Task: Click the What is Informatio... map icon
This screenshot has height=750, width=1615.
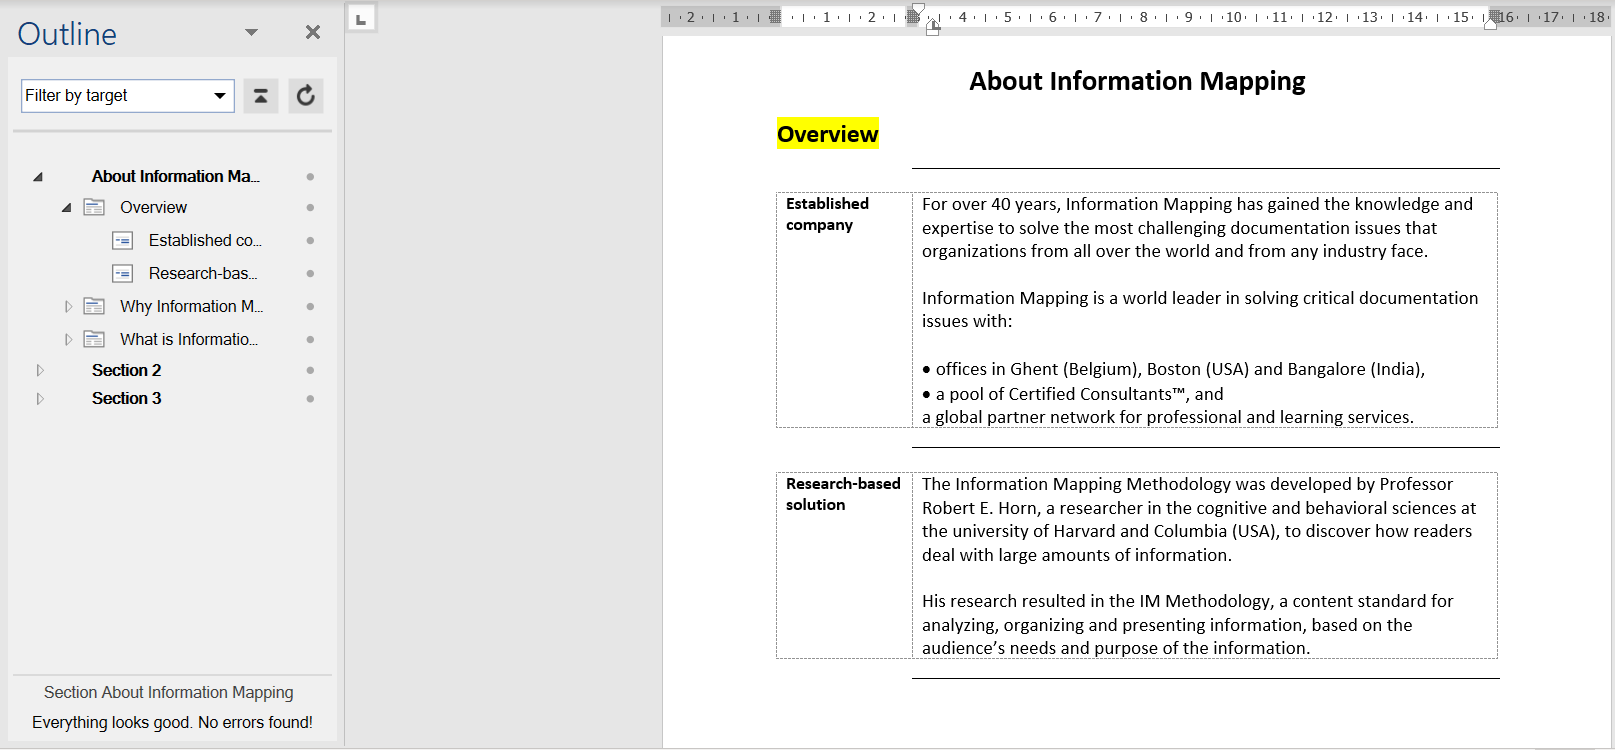Action: [x=94, y=339]
